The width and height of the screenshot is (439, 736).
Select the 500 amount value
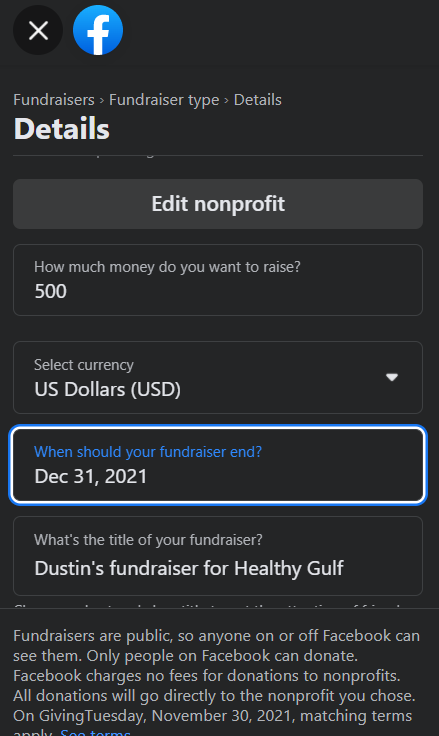[51, 291]
